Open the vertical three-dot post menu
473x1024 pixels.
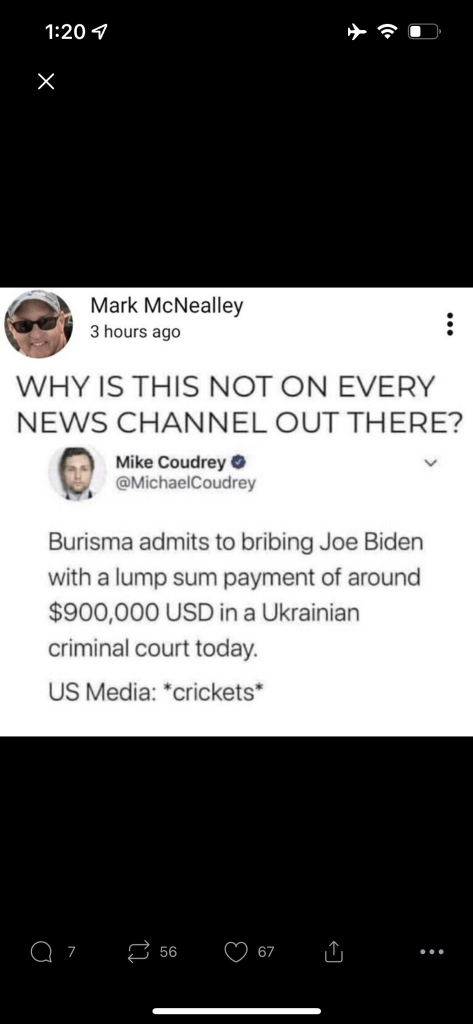click(x=449, y=324)
